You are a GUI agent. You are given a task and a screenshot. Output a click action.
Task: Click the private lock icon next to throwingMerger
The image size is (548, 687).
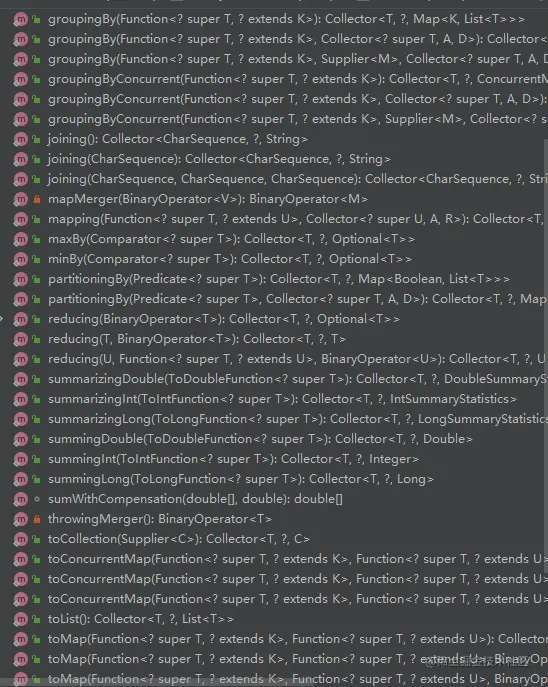(37, 519)
